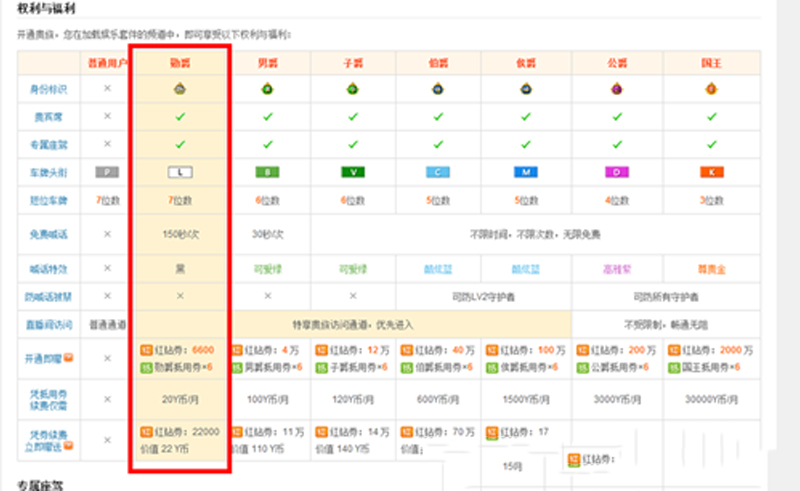Click the 伯爵 identity badge icon

pyautogui.click(x=438, y=89)
